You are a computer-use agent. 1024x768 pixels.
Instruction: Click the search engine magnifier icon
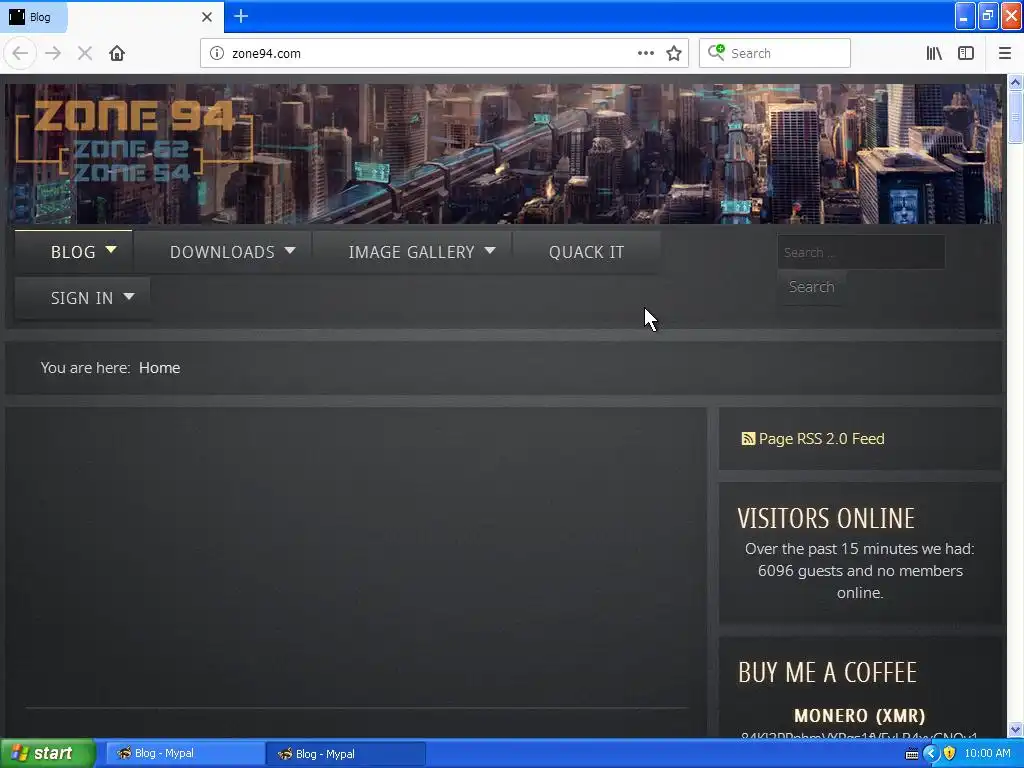tap(716, 52)
